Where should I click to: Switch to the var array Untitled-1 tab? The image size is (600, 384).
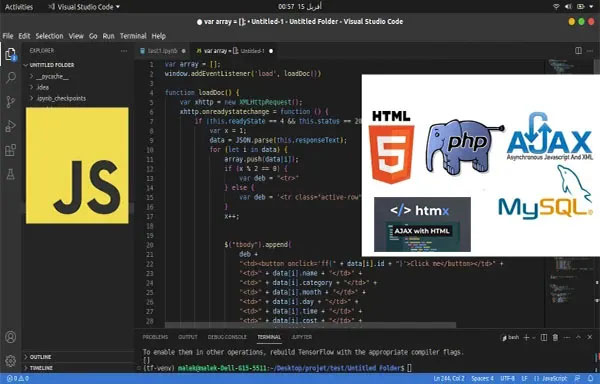pos(233,51)
